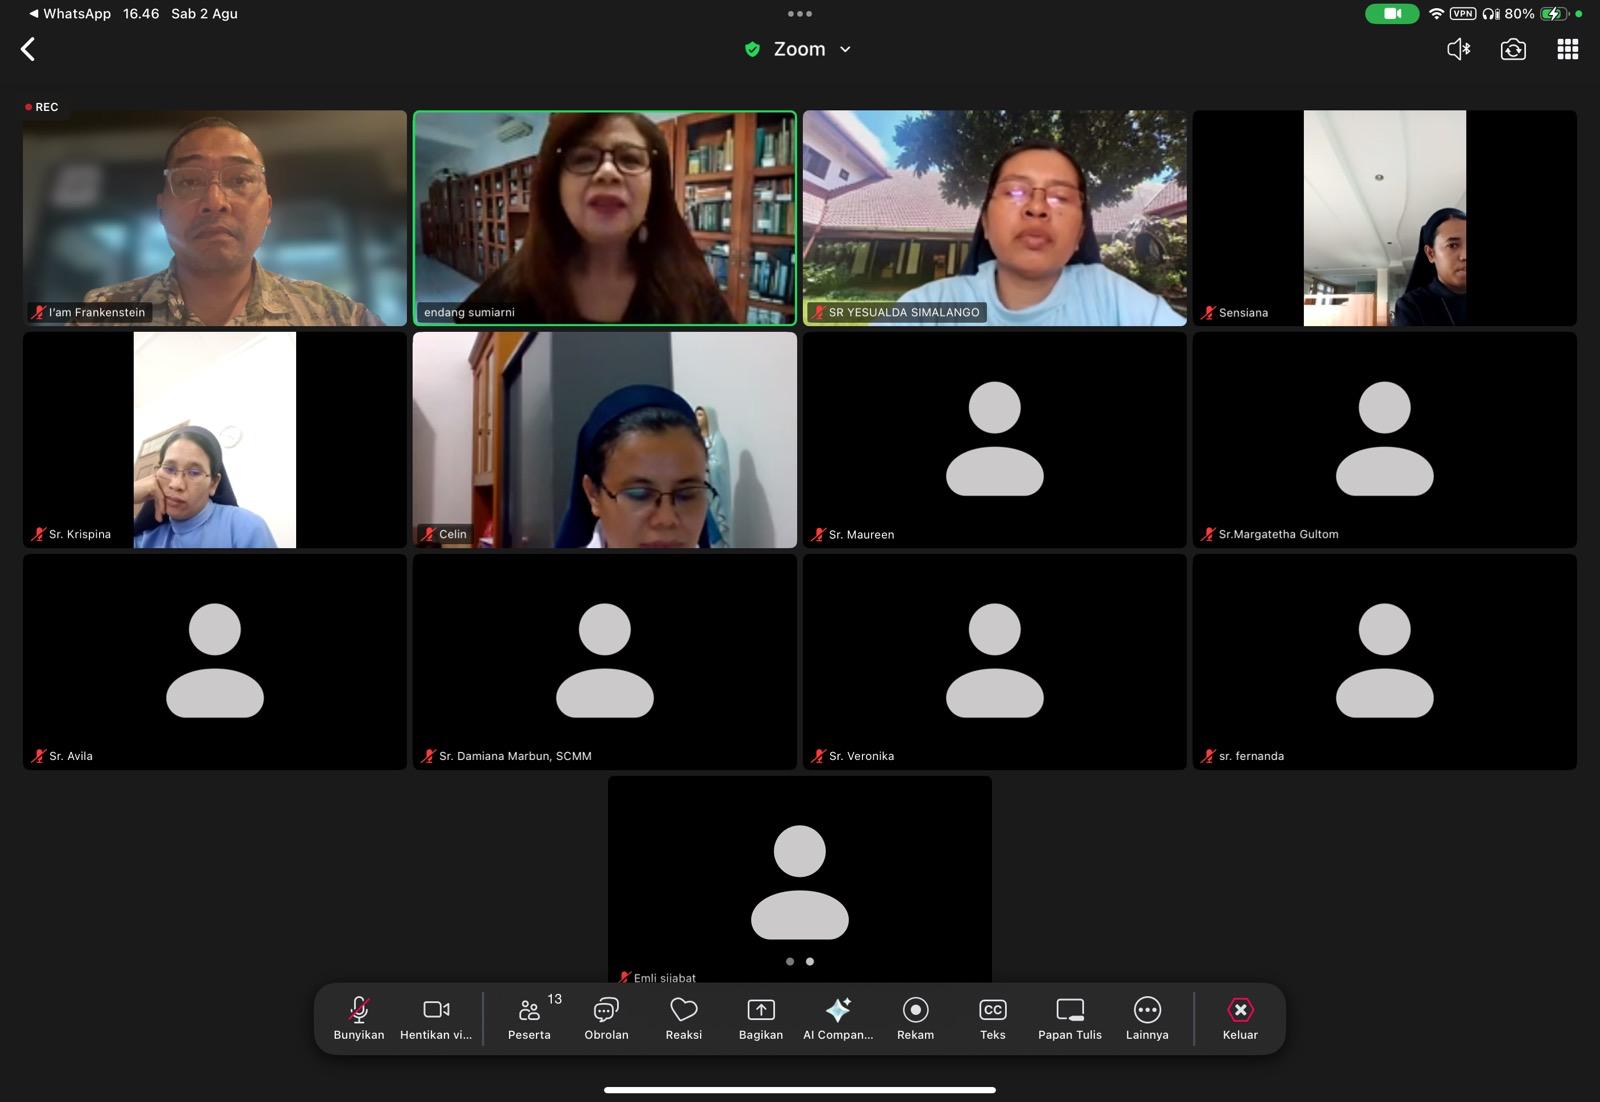Screen dimensions: 1600x1102
Task: Launch the AI Companion sparkle icon
Action: [838, 1018]
